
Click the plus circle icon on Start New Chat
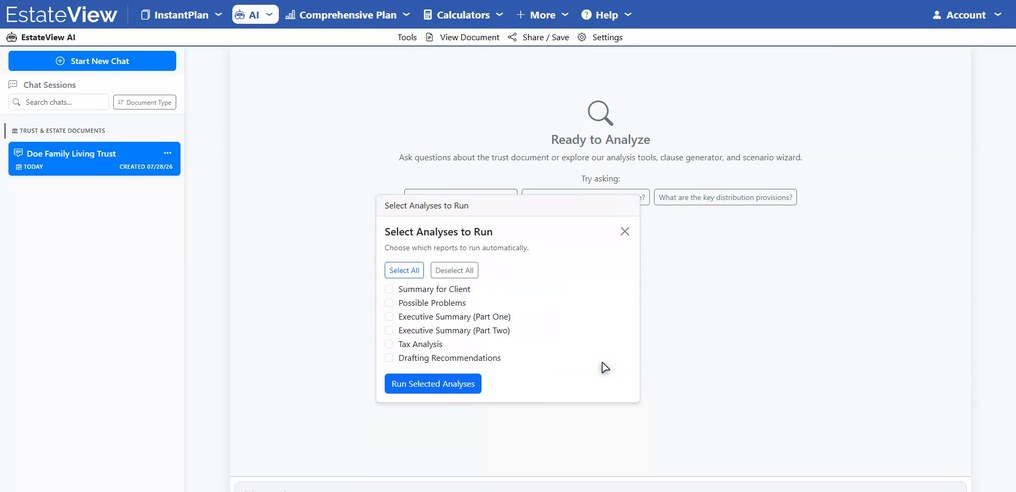click(x=60, y=61)
